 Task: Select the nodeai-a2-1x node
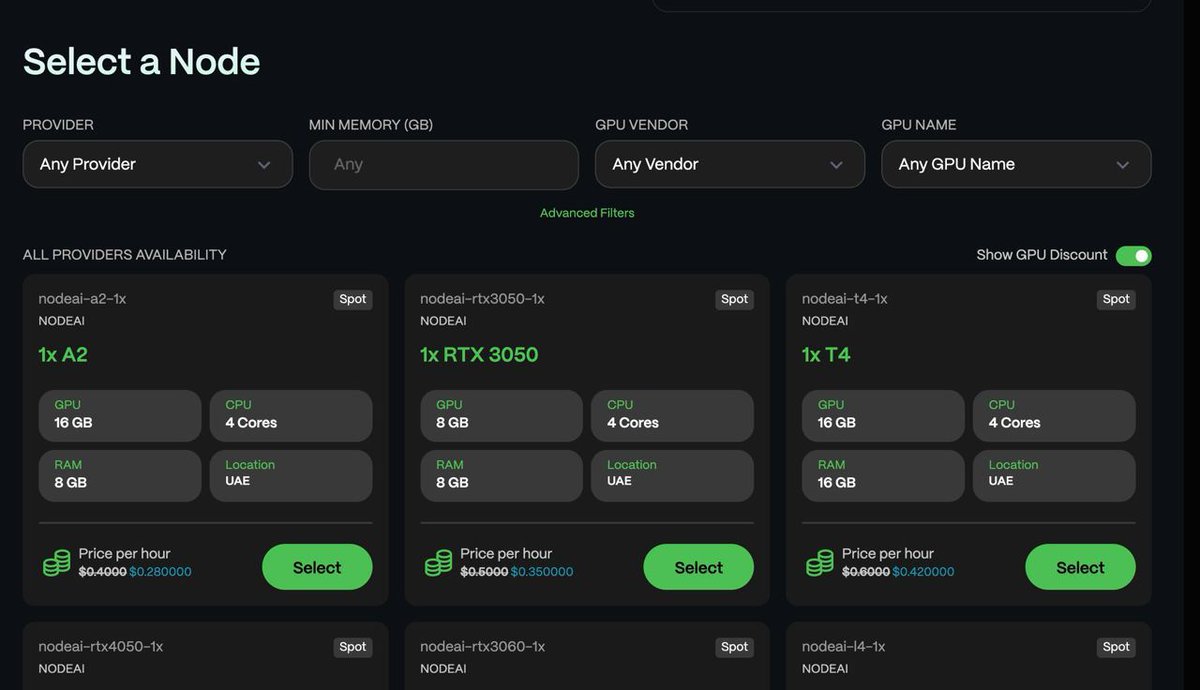click(x=317, y=567)
